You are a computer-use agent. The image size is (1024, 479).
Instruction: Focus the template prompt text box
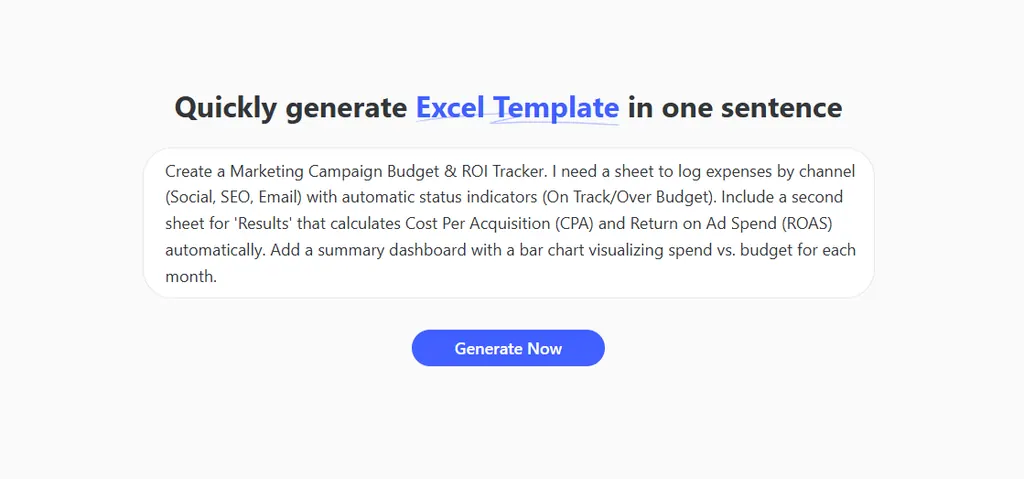[508, 223]
